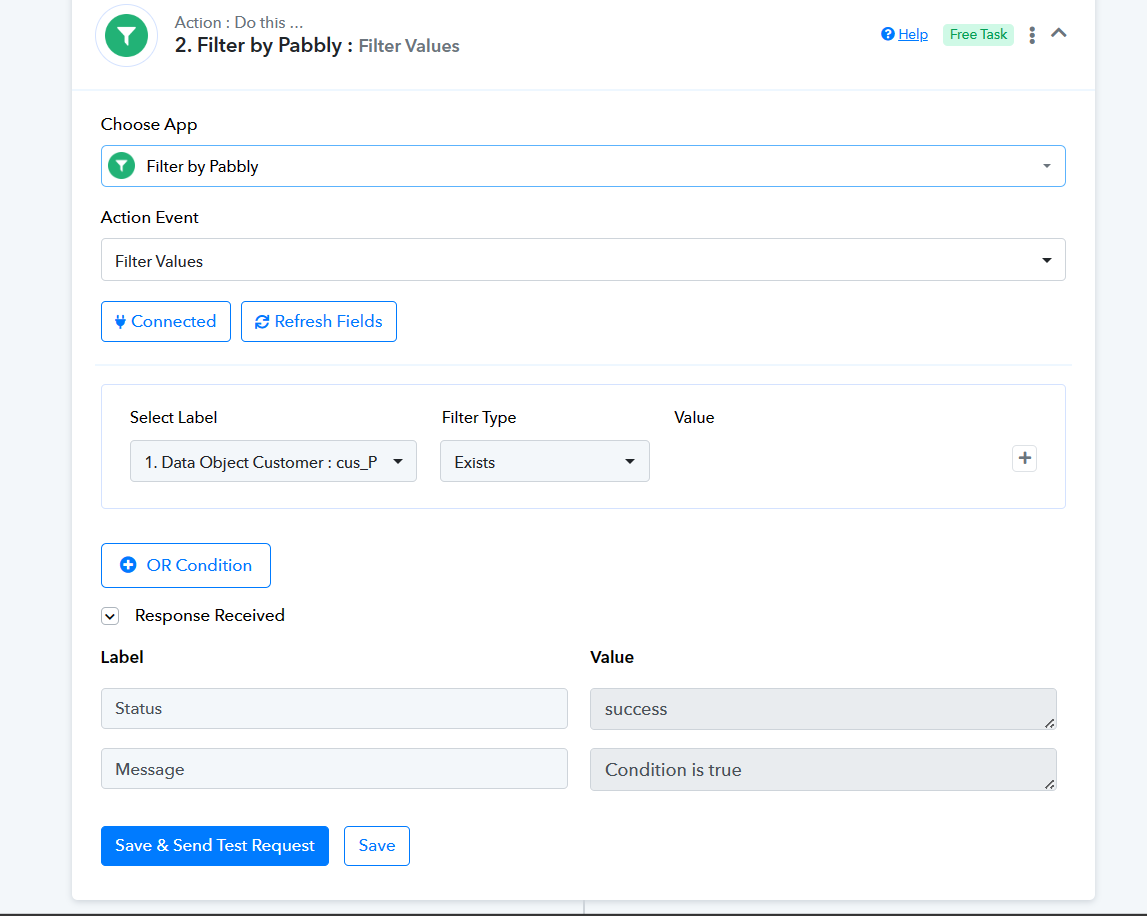This screenshot has width=1147, height=916.
Task: Add an OR Condition
Action: pyautogui.click(x=186, y=565)
